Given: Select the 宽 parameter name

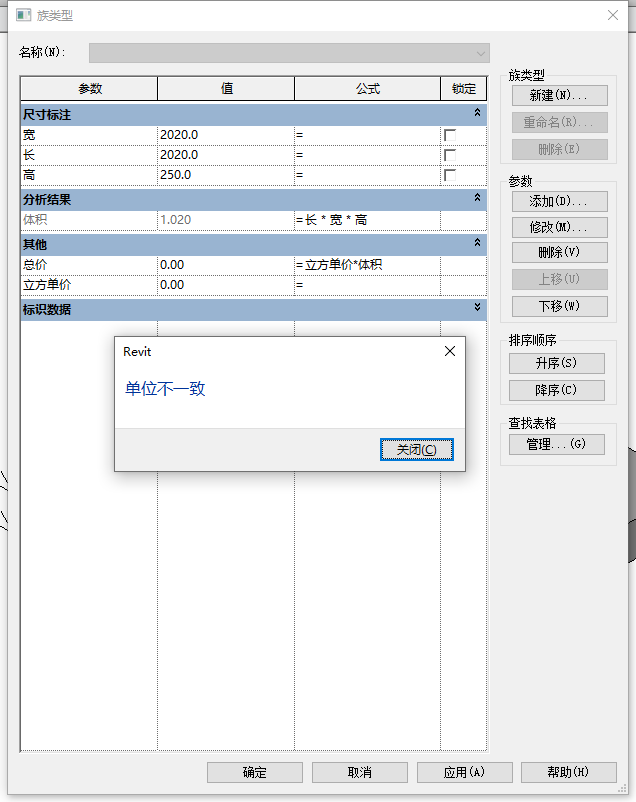Looking at the screenshot, I should pos(89,135).
